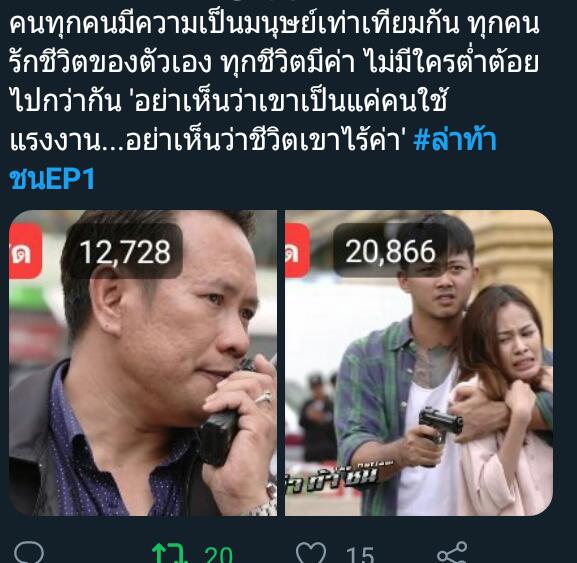Tap the text line แรงงาน...อย่าเห็นว่าชีวิตเขาไร้ค่า'
Screen dimensions: 577x563
point(206,140)
